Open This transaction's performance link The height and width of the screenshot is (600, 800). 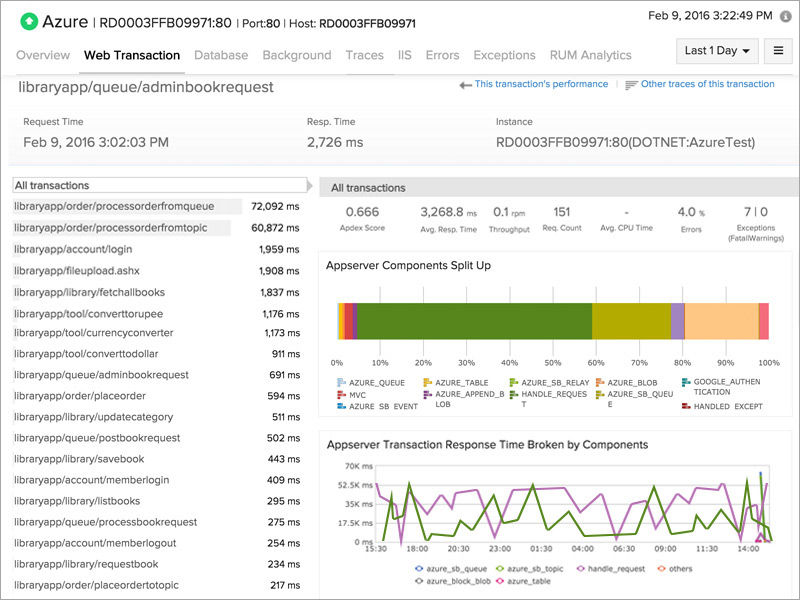click(541, 85)
